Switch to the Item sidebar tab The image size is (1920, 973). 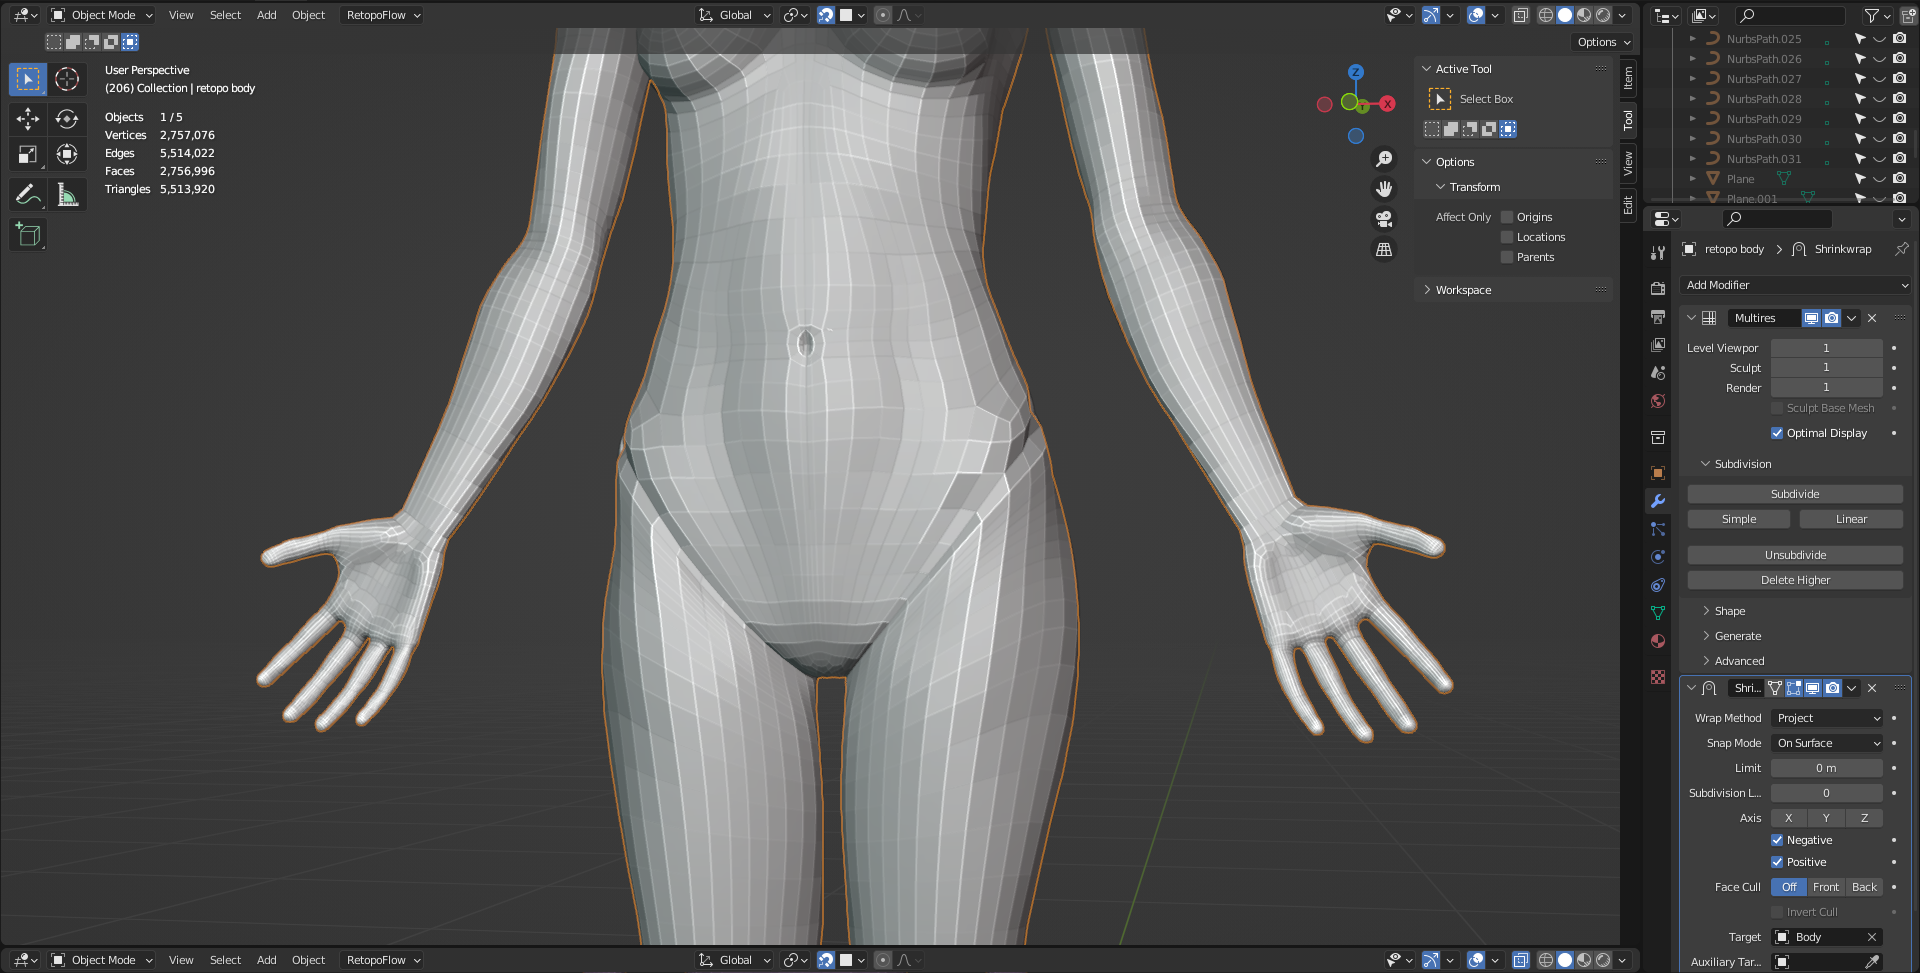point(1628,78)
